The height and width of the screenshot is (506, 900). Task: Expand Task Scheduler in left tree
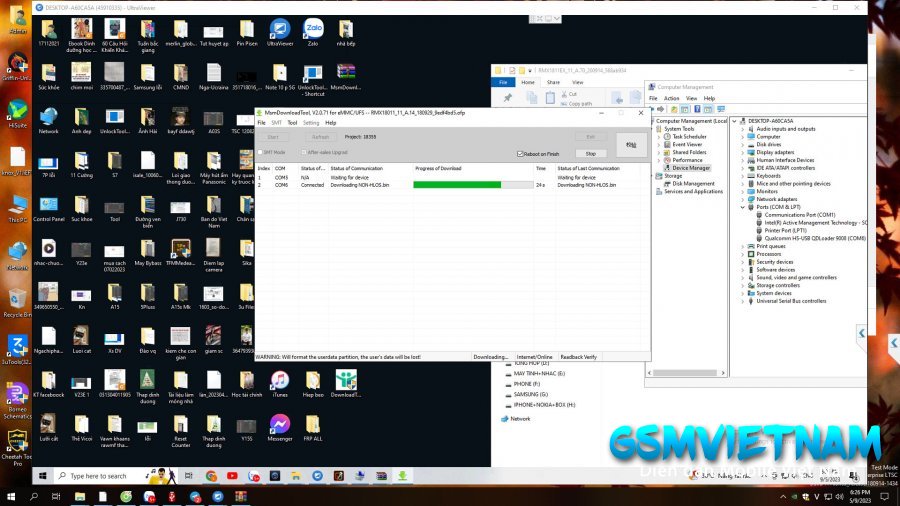[x=659, y=137]
